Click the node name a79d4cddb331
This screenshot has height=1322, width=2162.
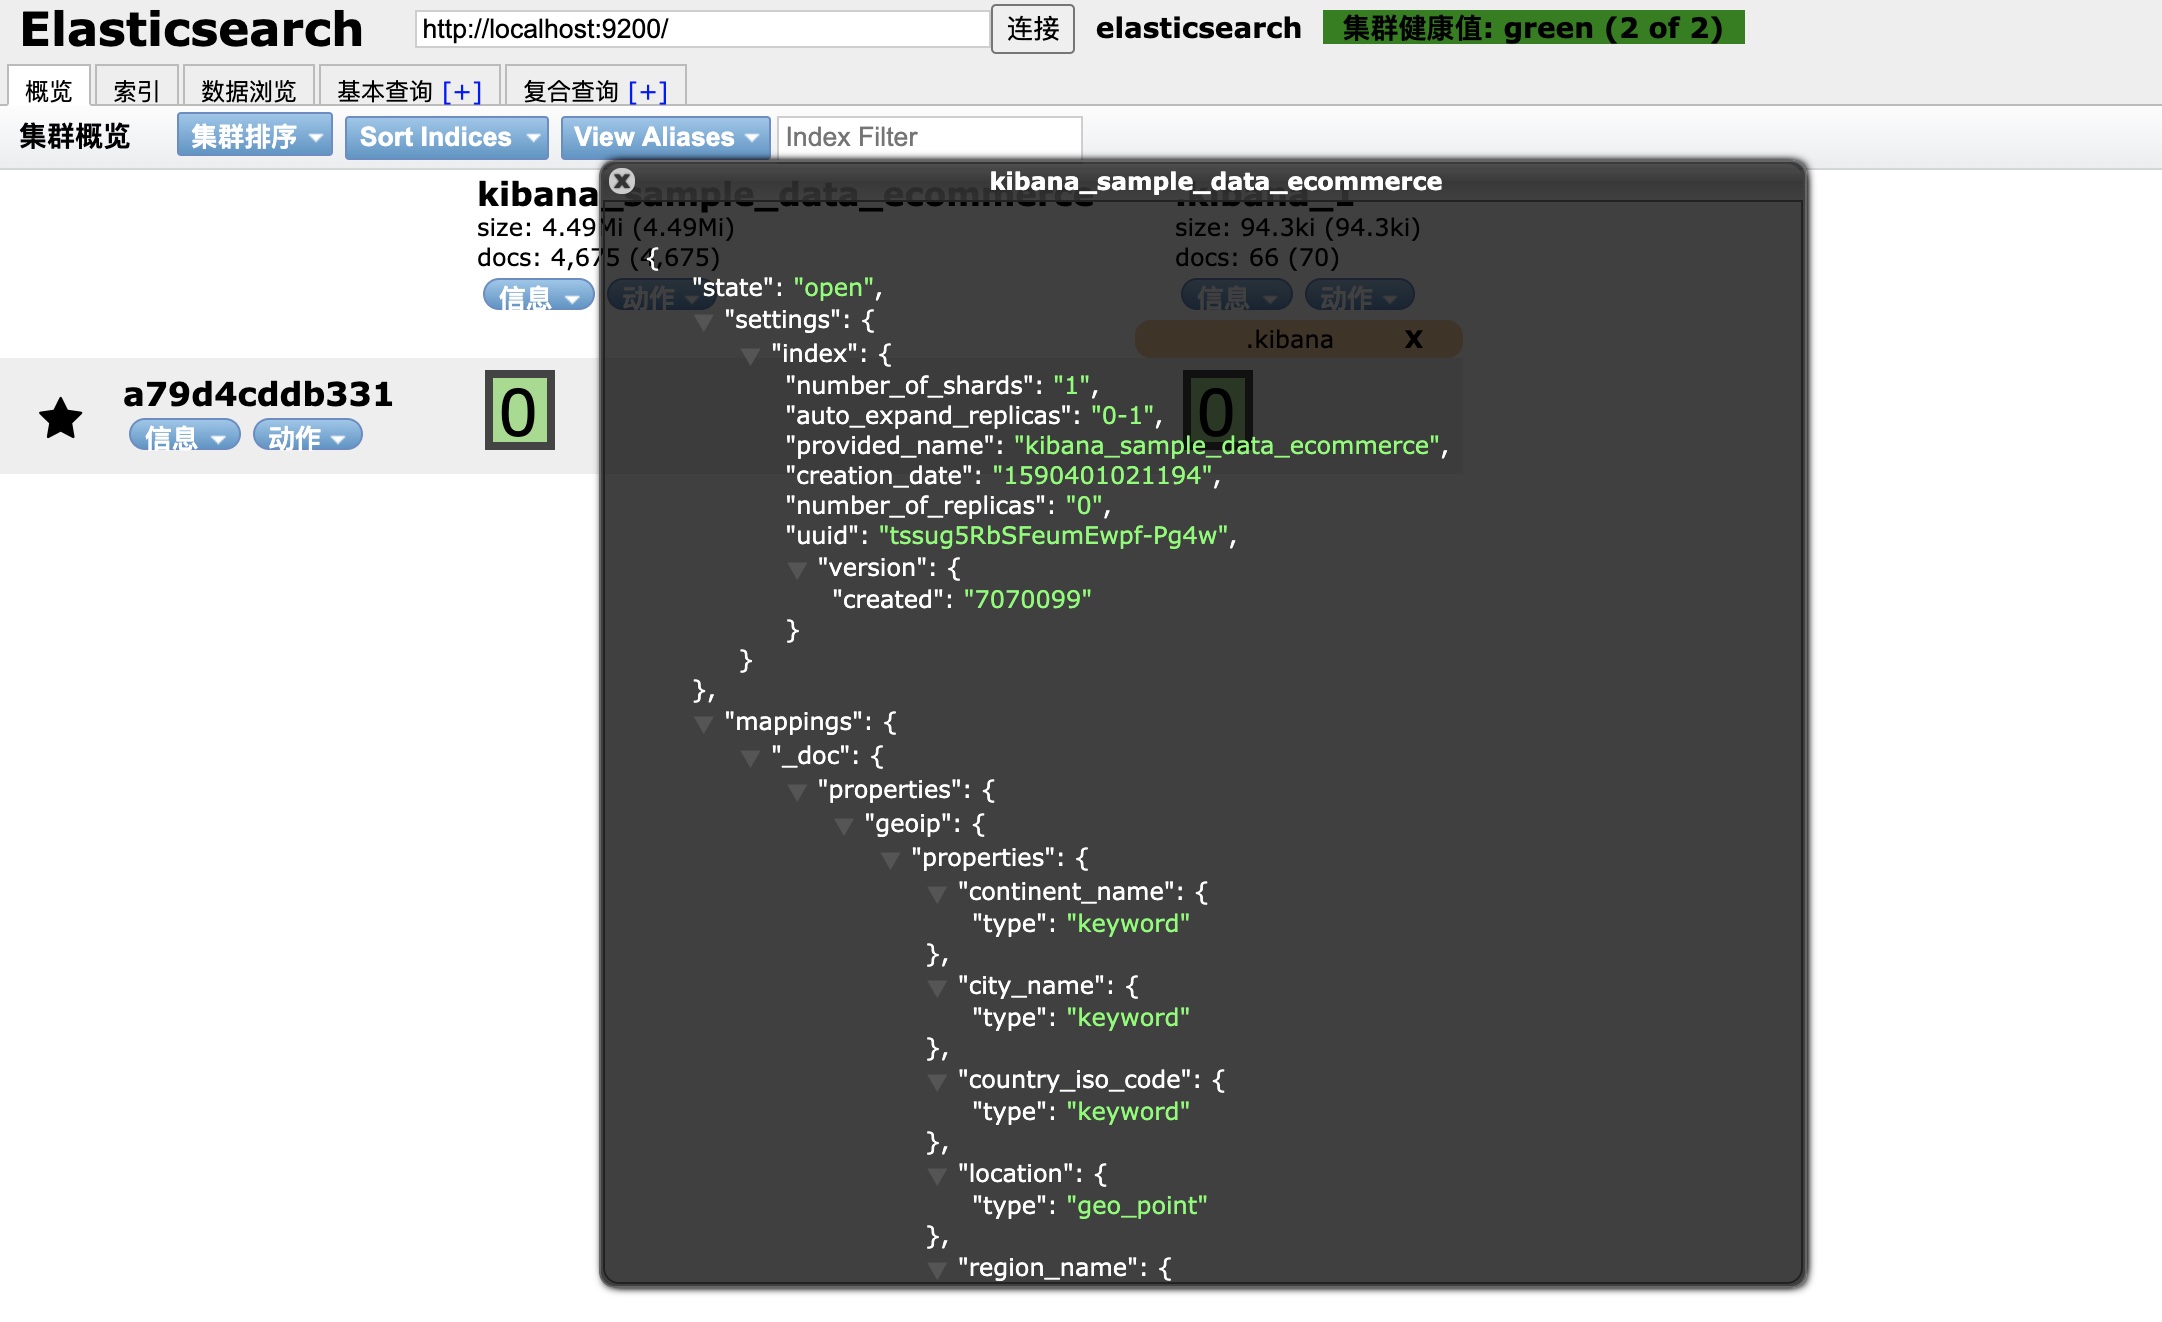[258, 394]
